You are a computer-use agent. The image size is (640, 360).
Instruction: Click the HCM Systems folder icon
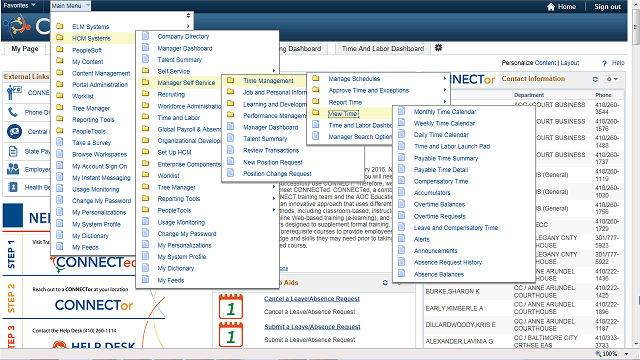pyautogui.click(x=60, y=38)
